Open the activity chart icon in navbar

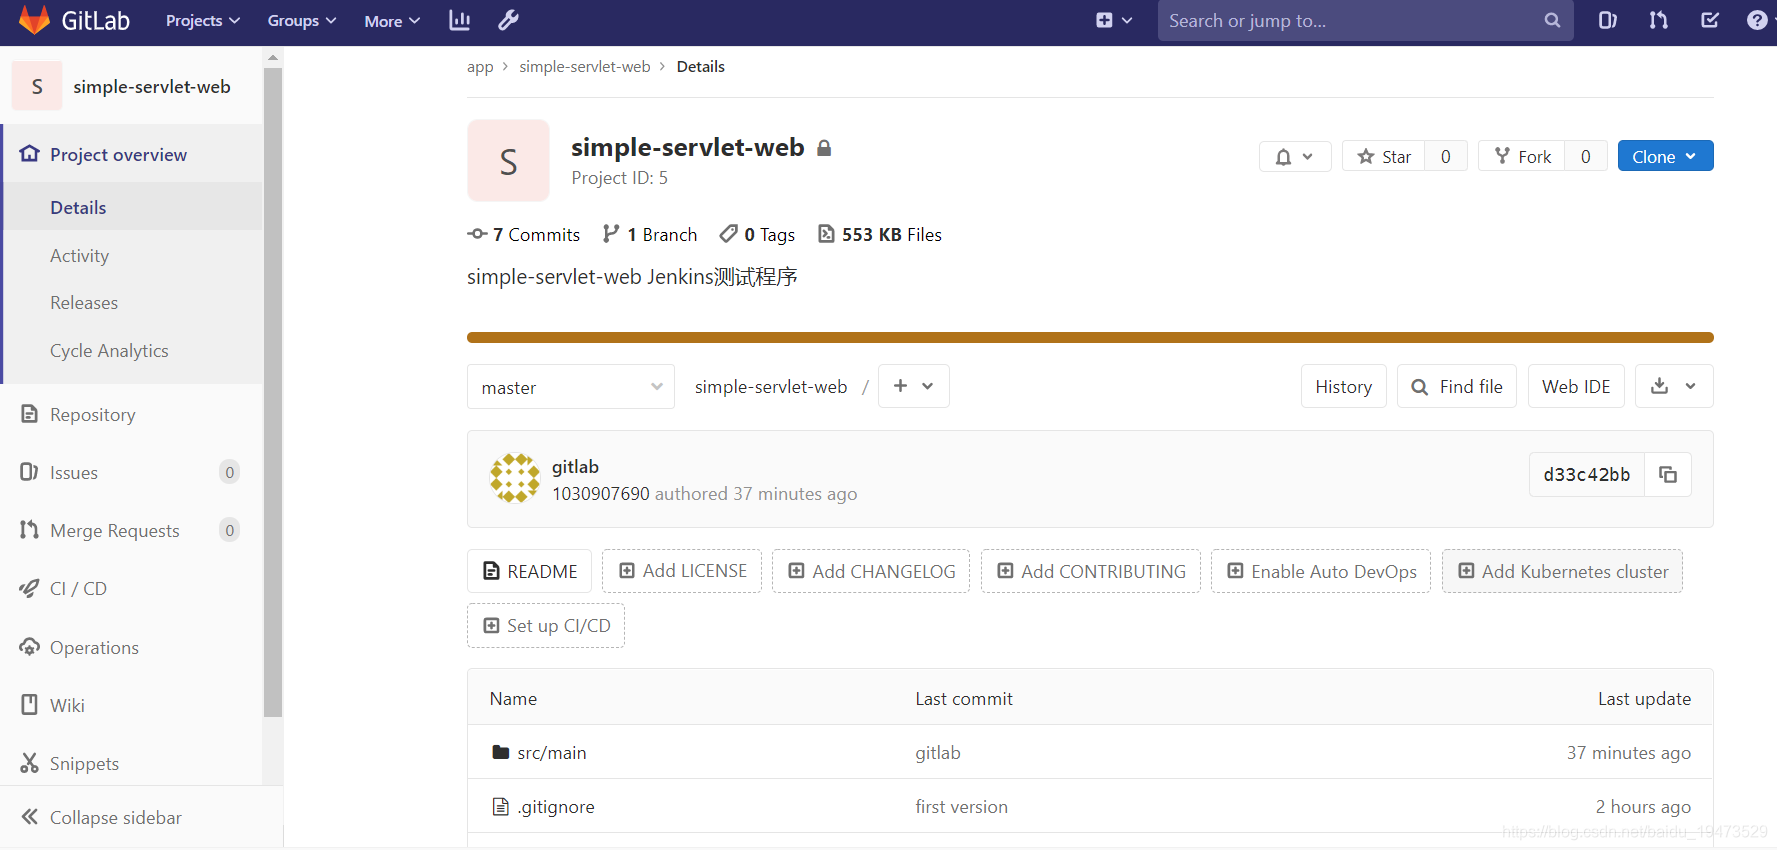460,20
